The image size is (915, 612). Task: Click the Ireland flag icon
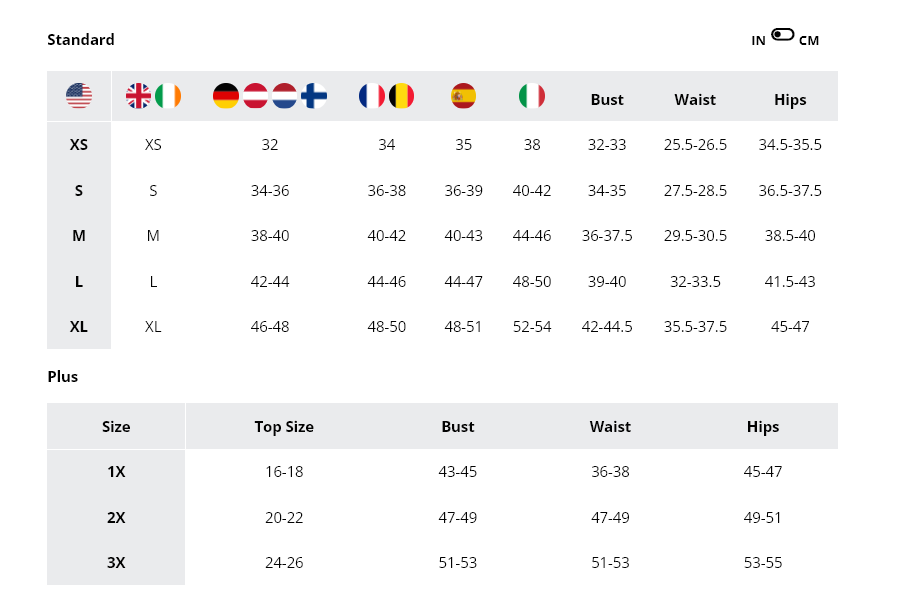168,96
